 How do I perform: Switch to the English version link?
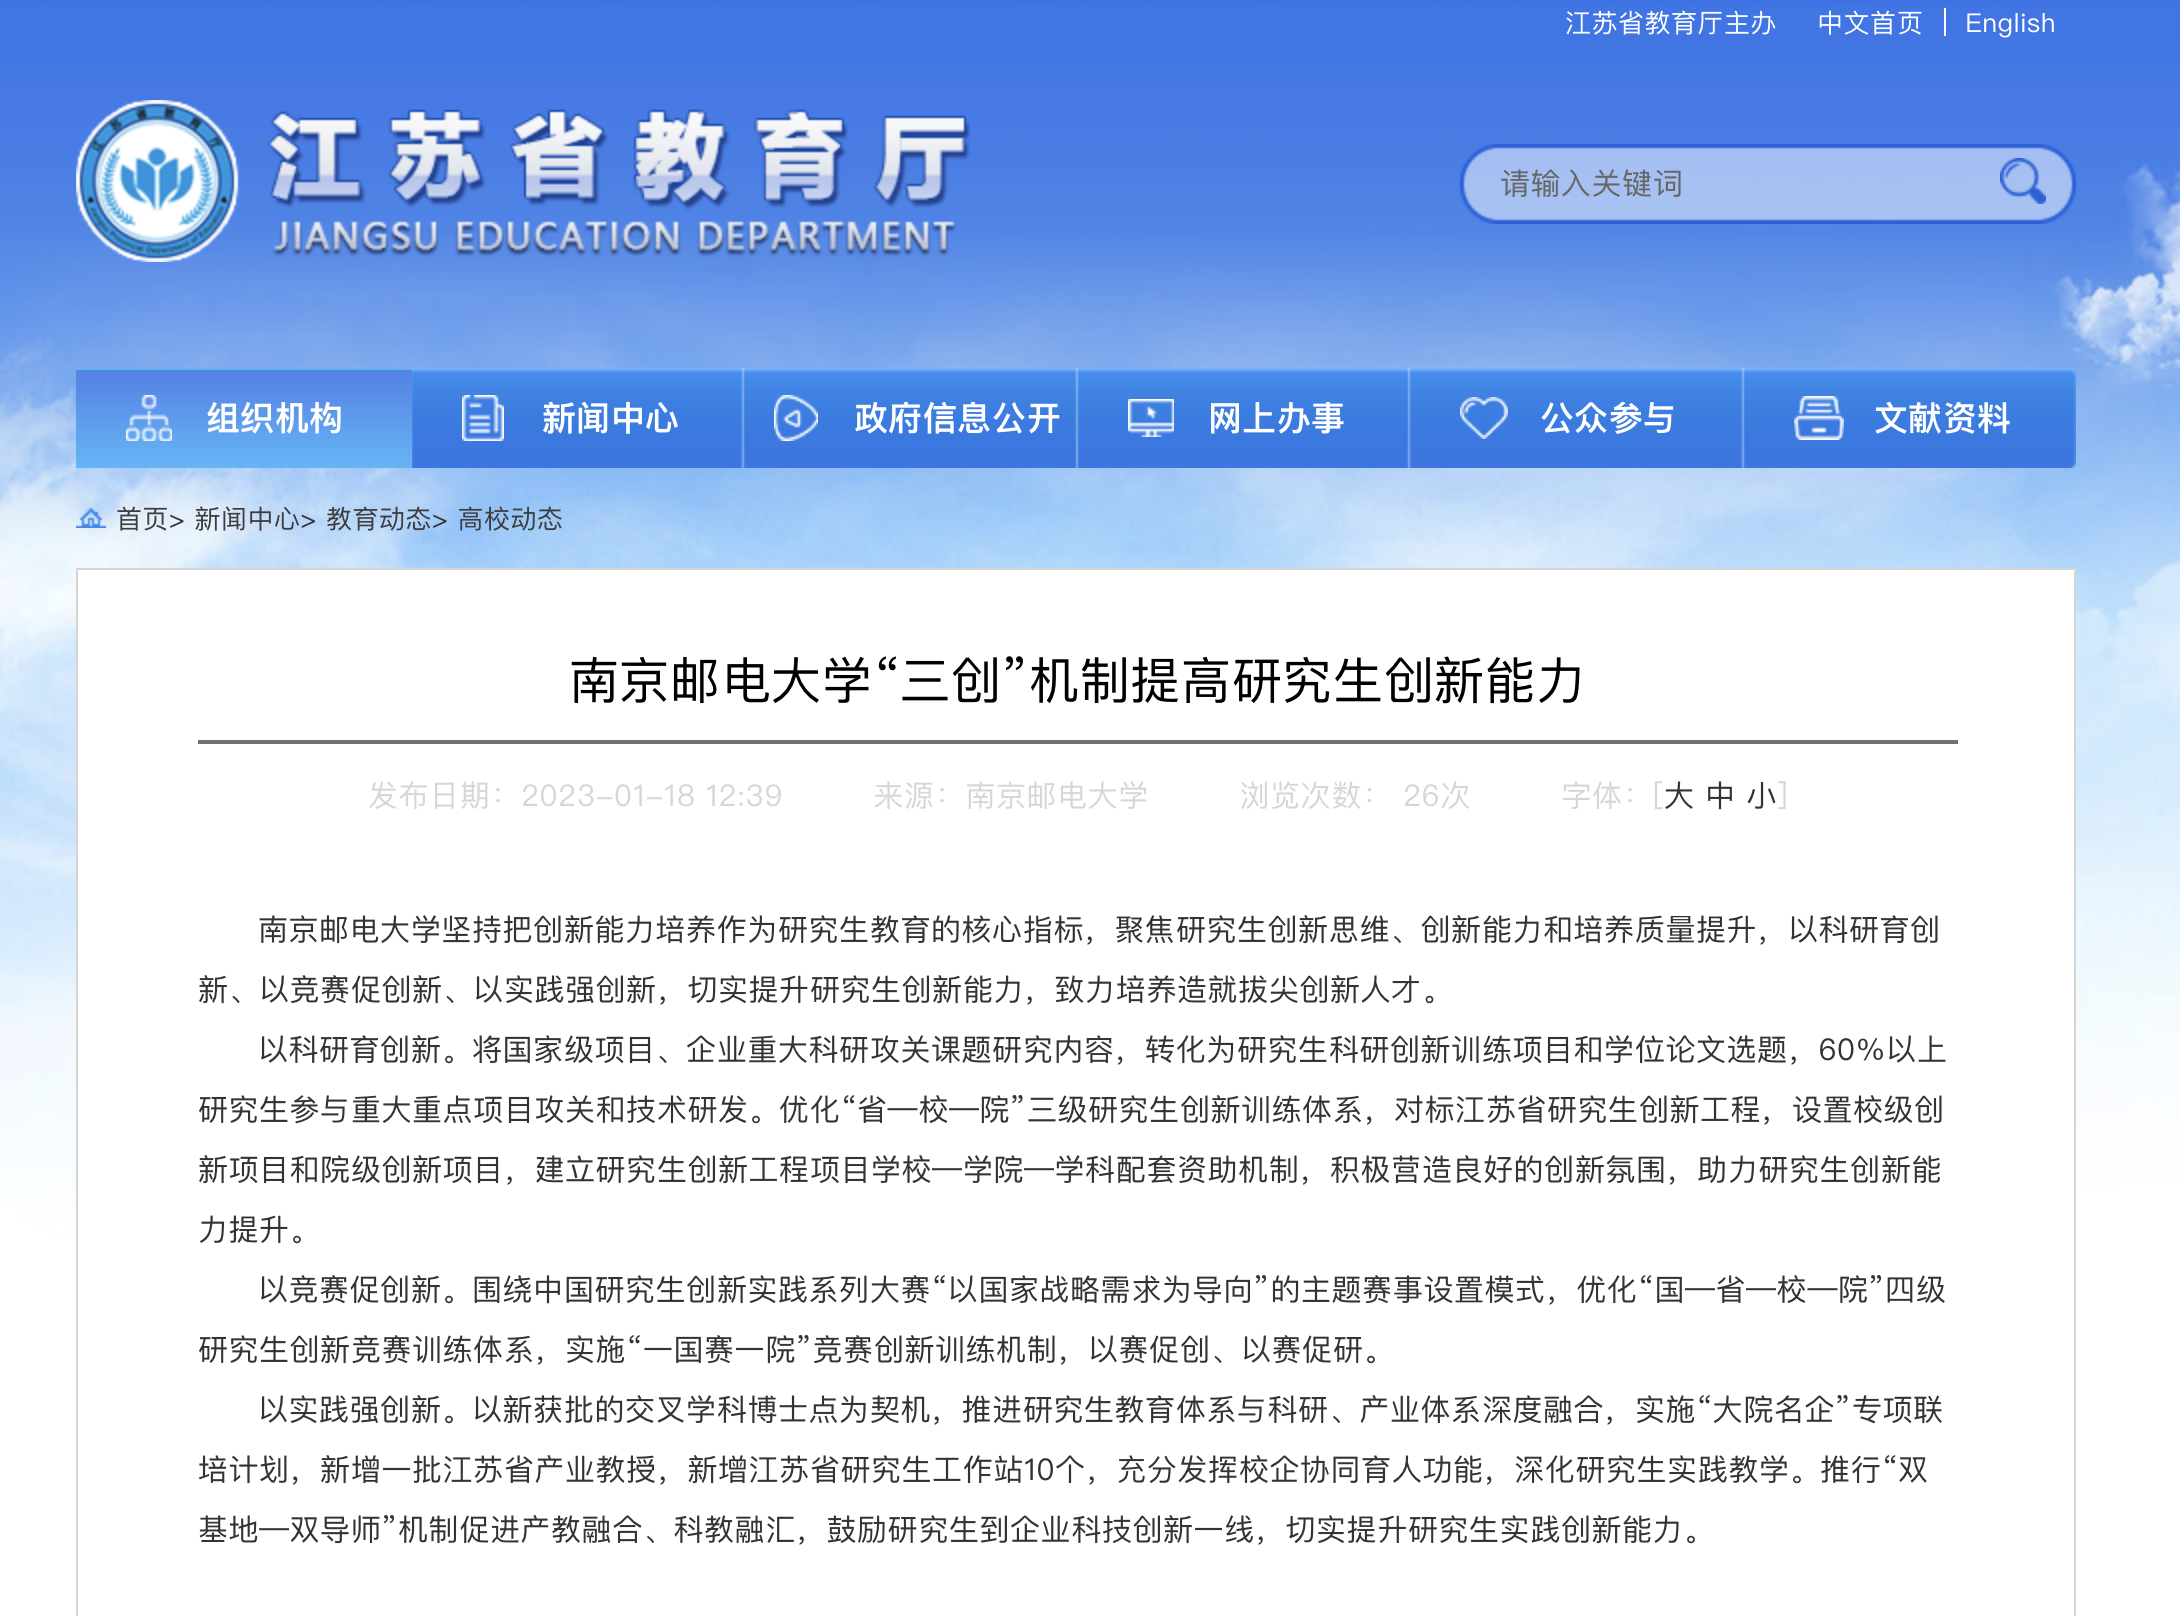pyautogui.click(x=2009, y=23)
